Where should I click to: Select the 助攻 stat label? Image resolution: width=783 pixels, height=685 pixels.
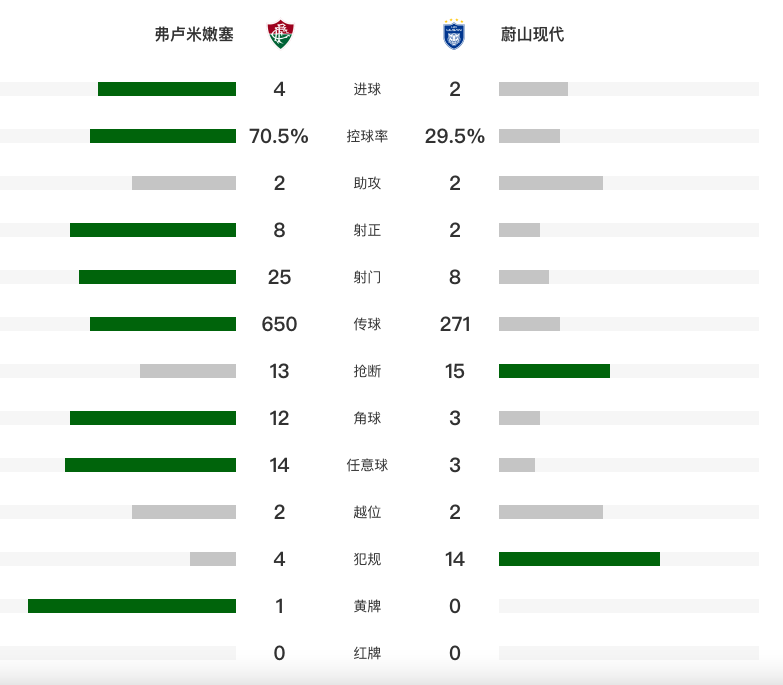(x=367, y=183)
